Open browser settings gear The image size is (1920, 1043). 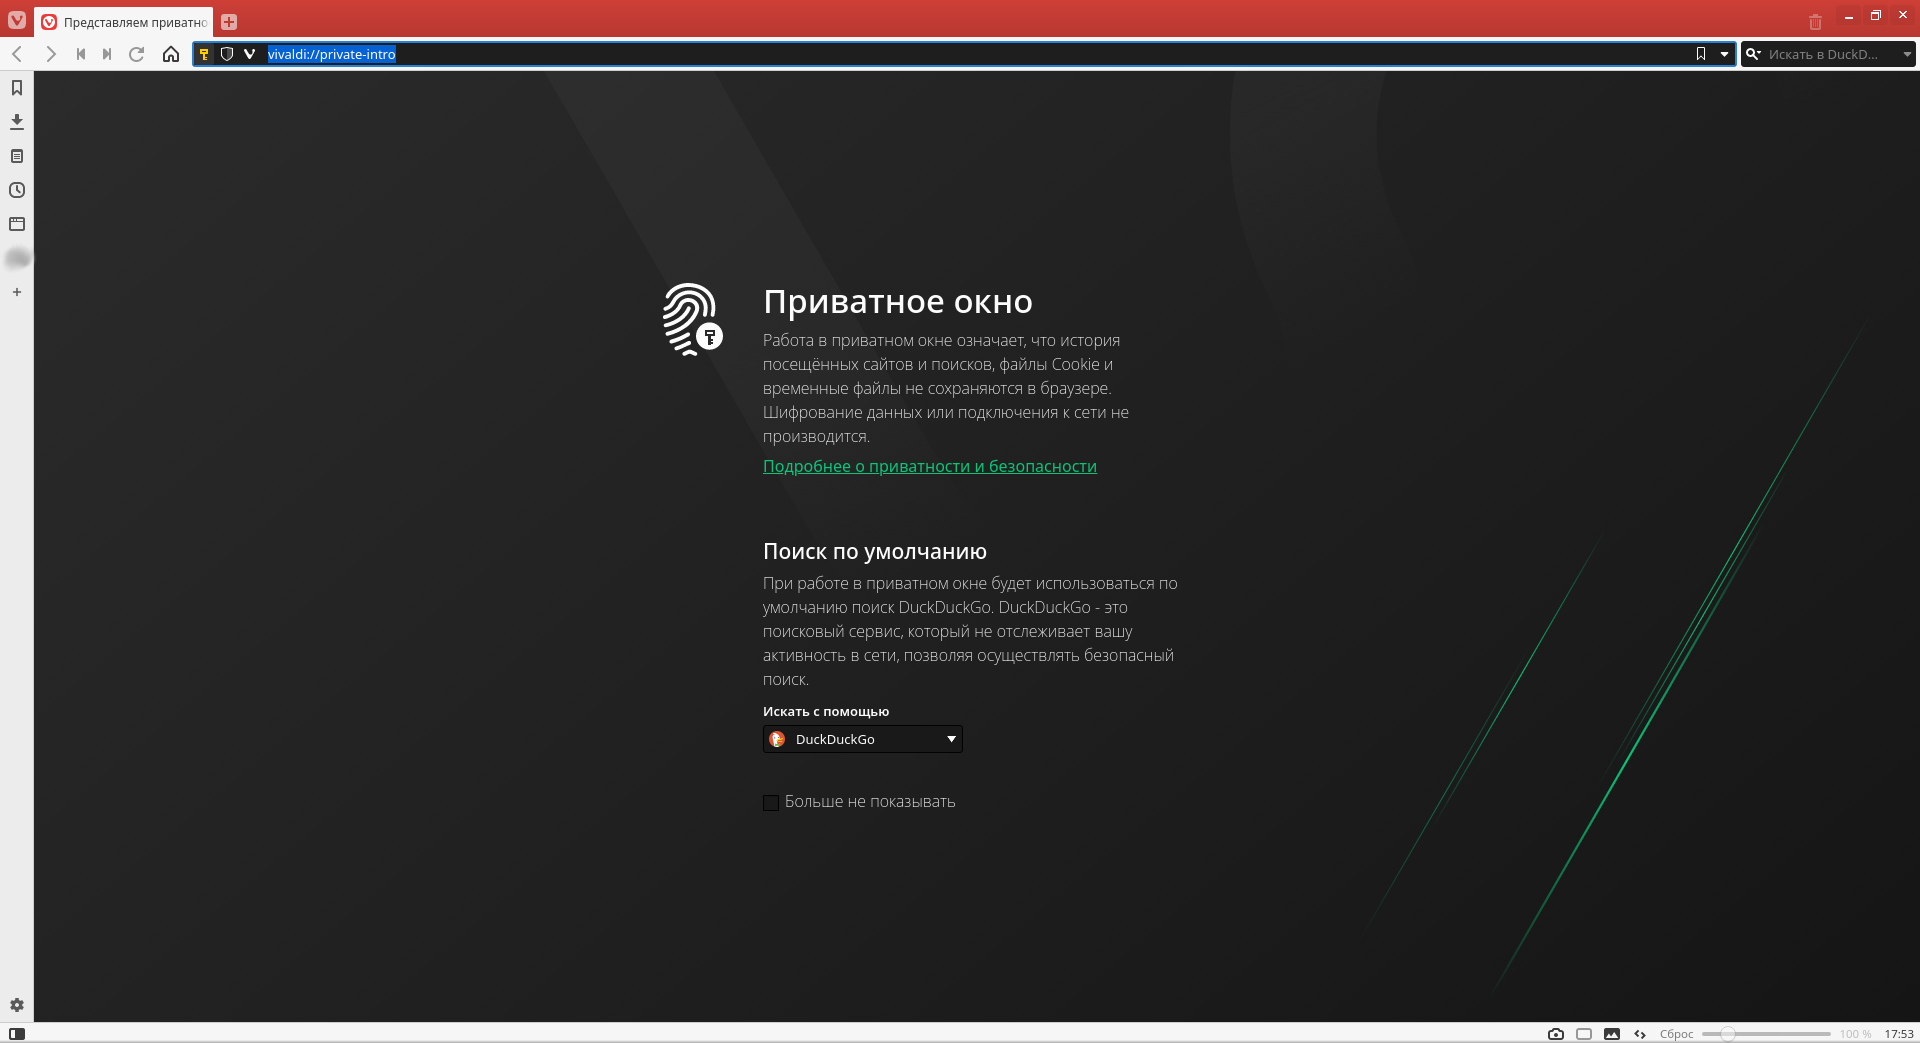pyautogui.click(x=17, y=1005)
